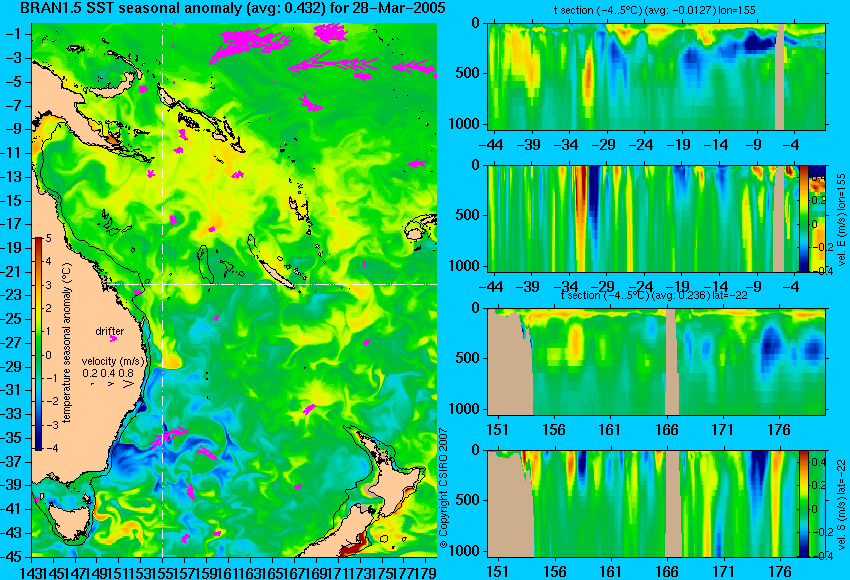Image resolution: width=850 pixels, height=580 pixels.
Task: Click the '166' label under the bottom velocity section
Action: coord(667,572)
